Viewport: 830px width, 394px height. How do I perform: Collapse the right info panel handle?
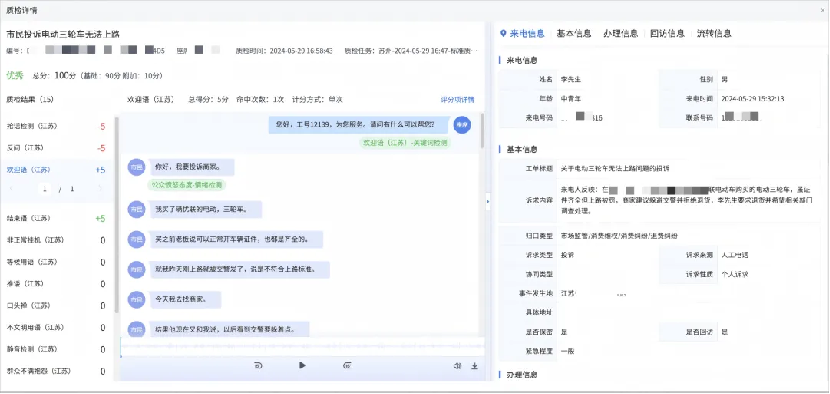(488, 201)
